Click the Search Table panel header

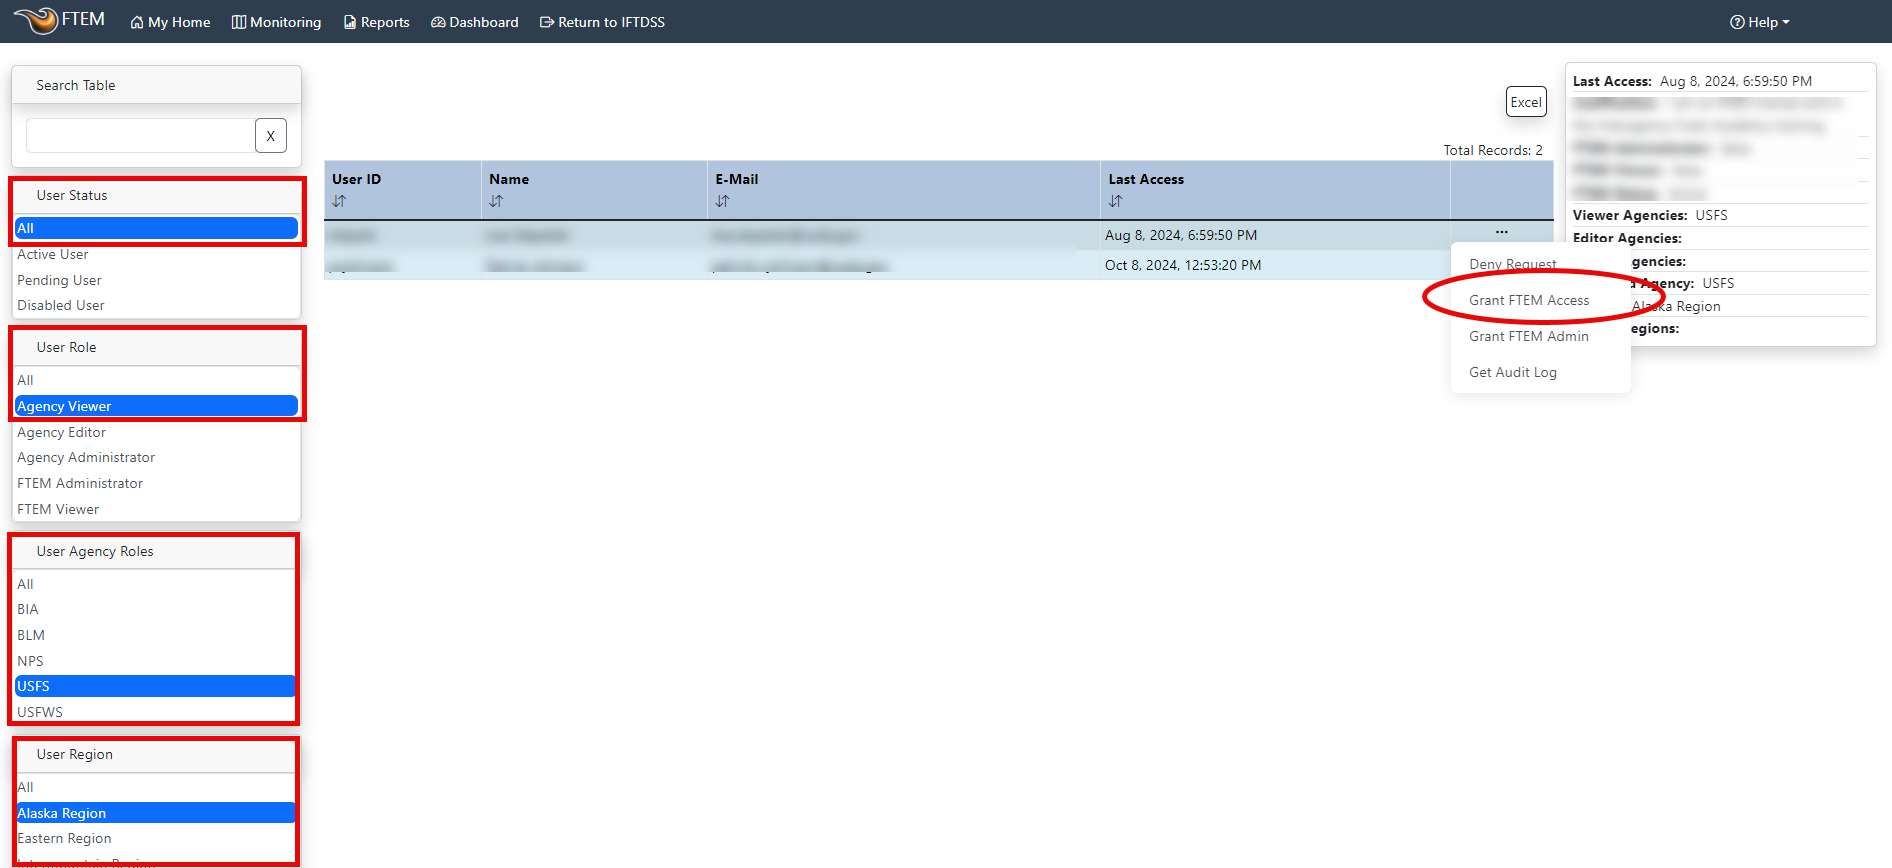156,85
